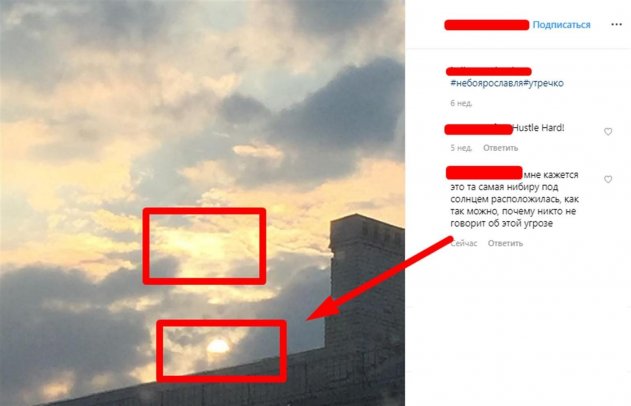Click the sun inside the lower red rectangle
Screen dimensions: 631x406
click(x=218, y=346)
